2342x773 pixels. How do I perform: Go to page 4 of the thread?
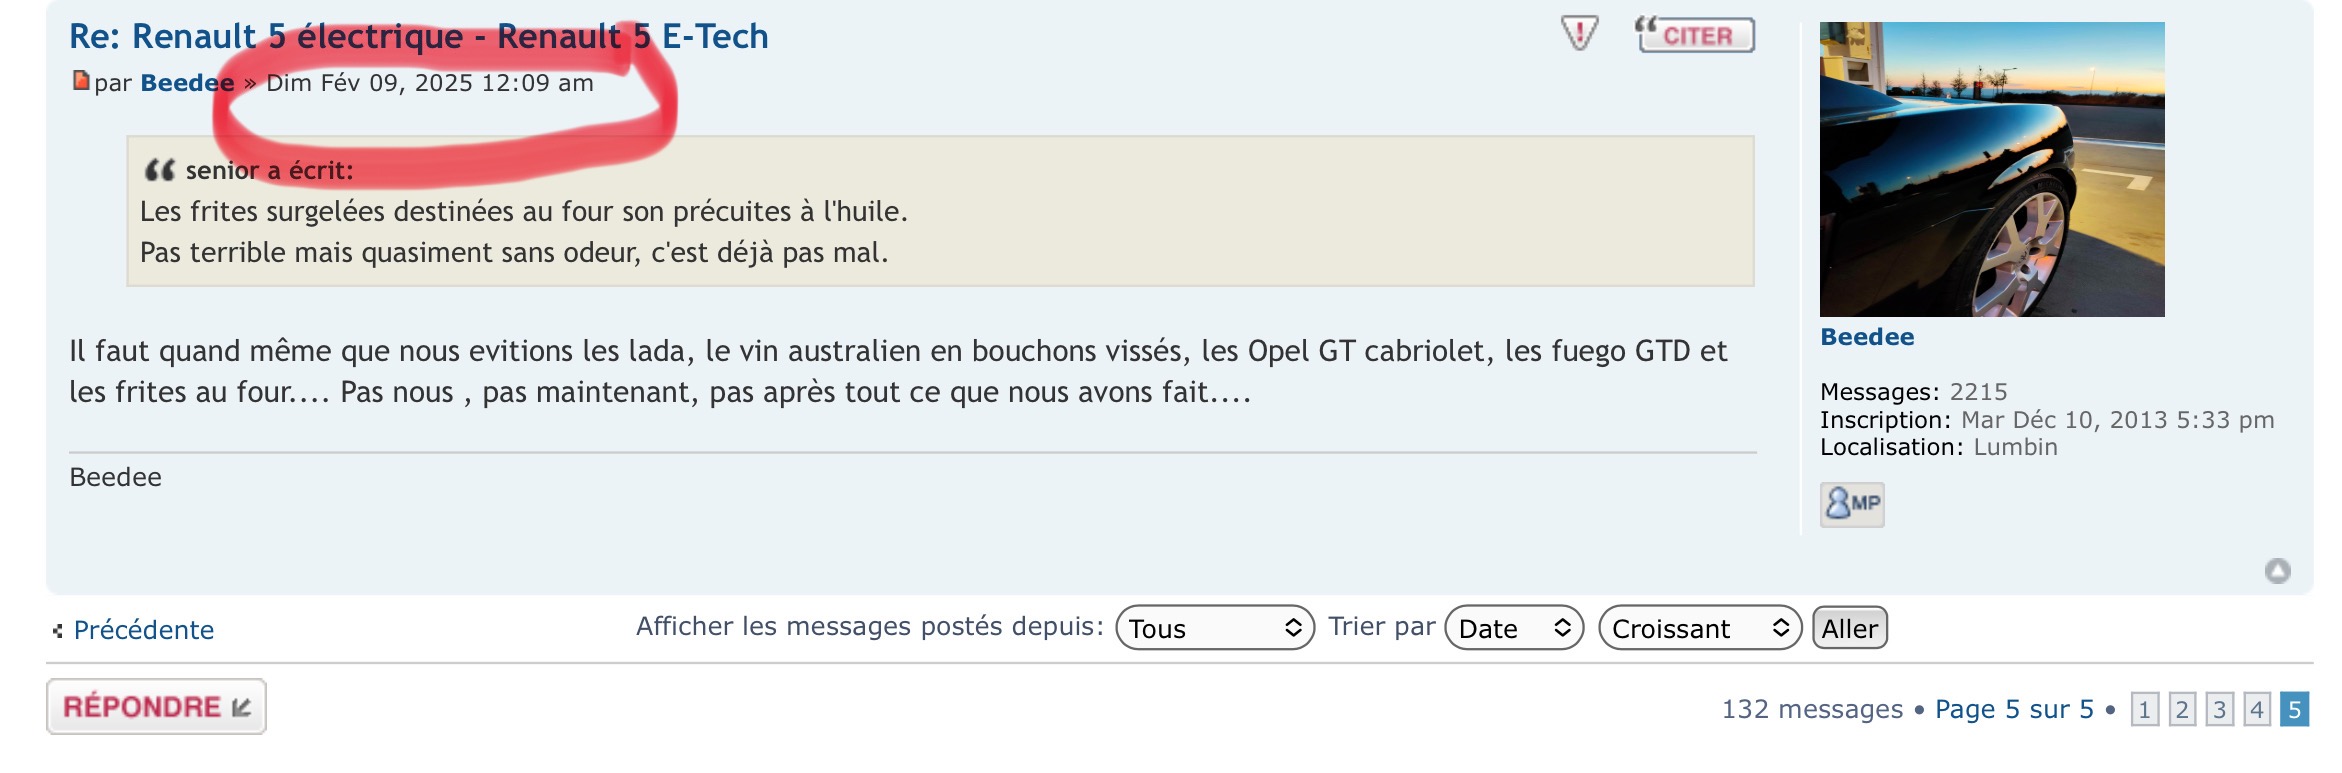pos(2257,710)
